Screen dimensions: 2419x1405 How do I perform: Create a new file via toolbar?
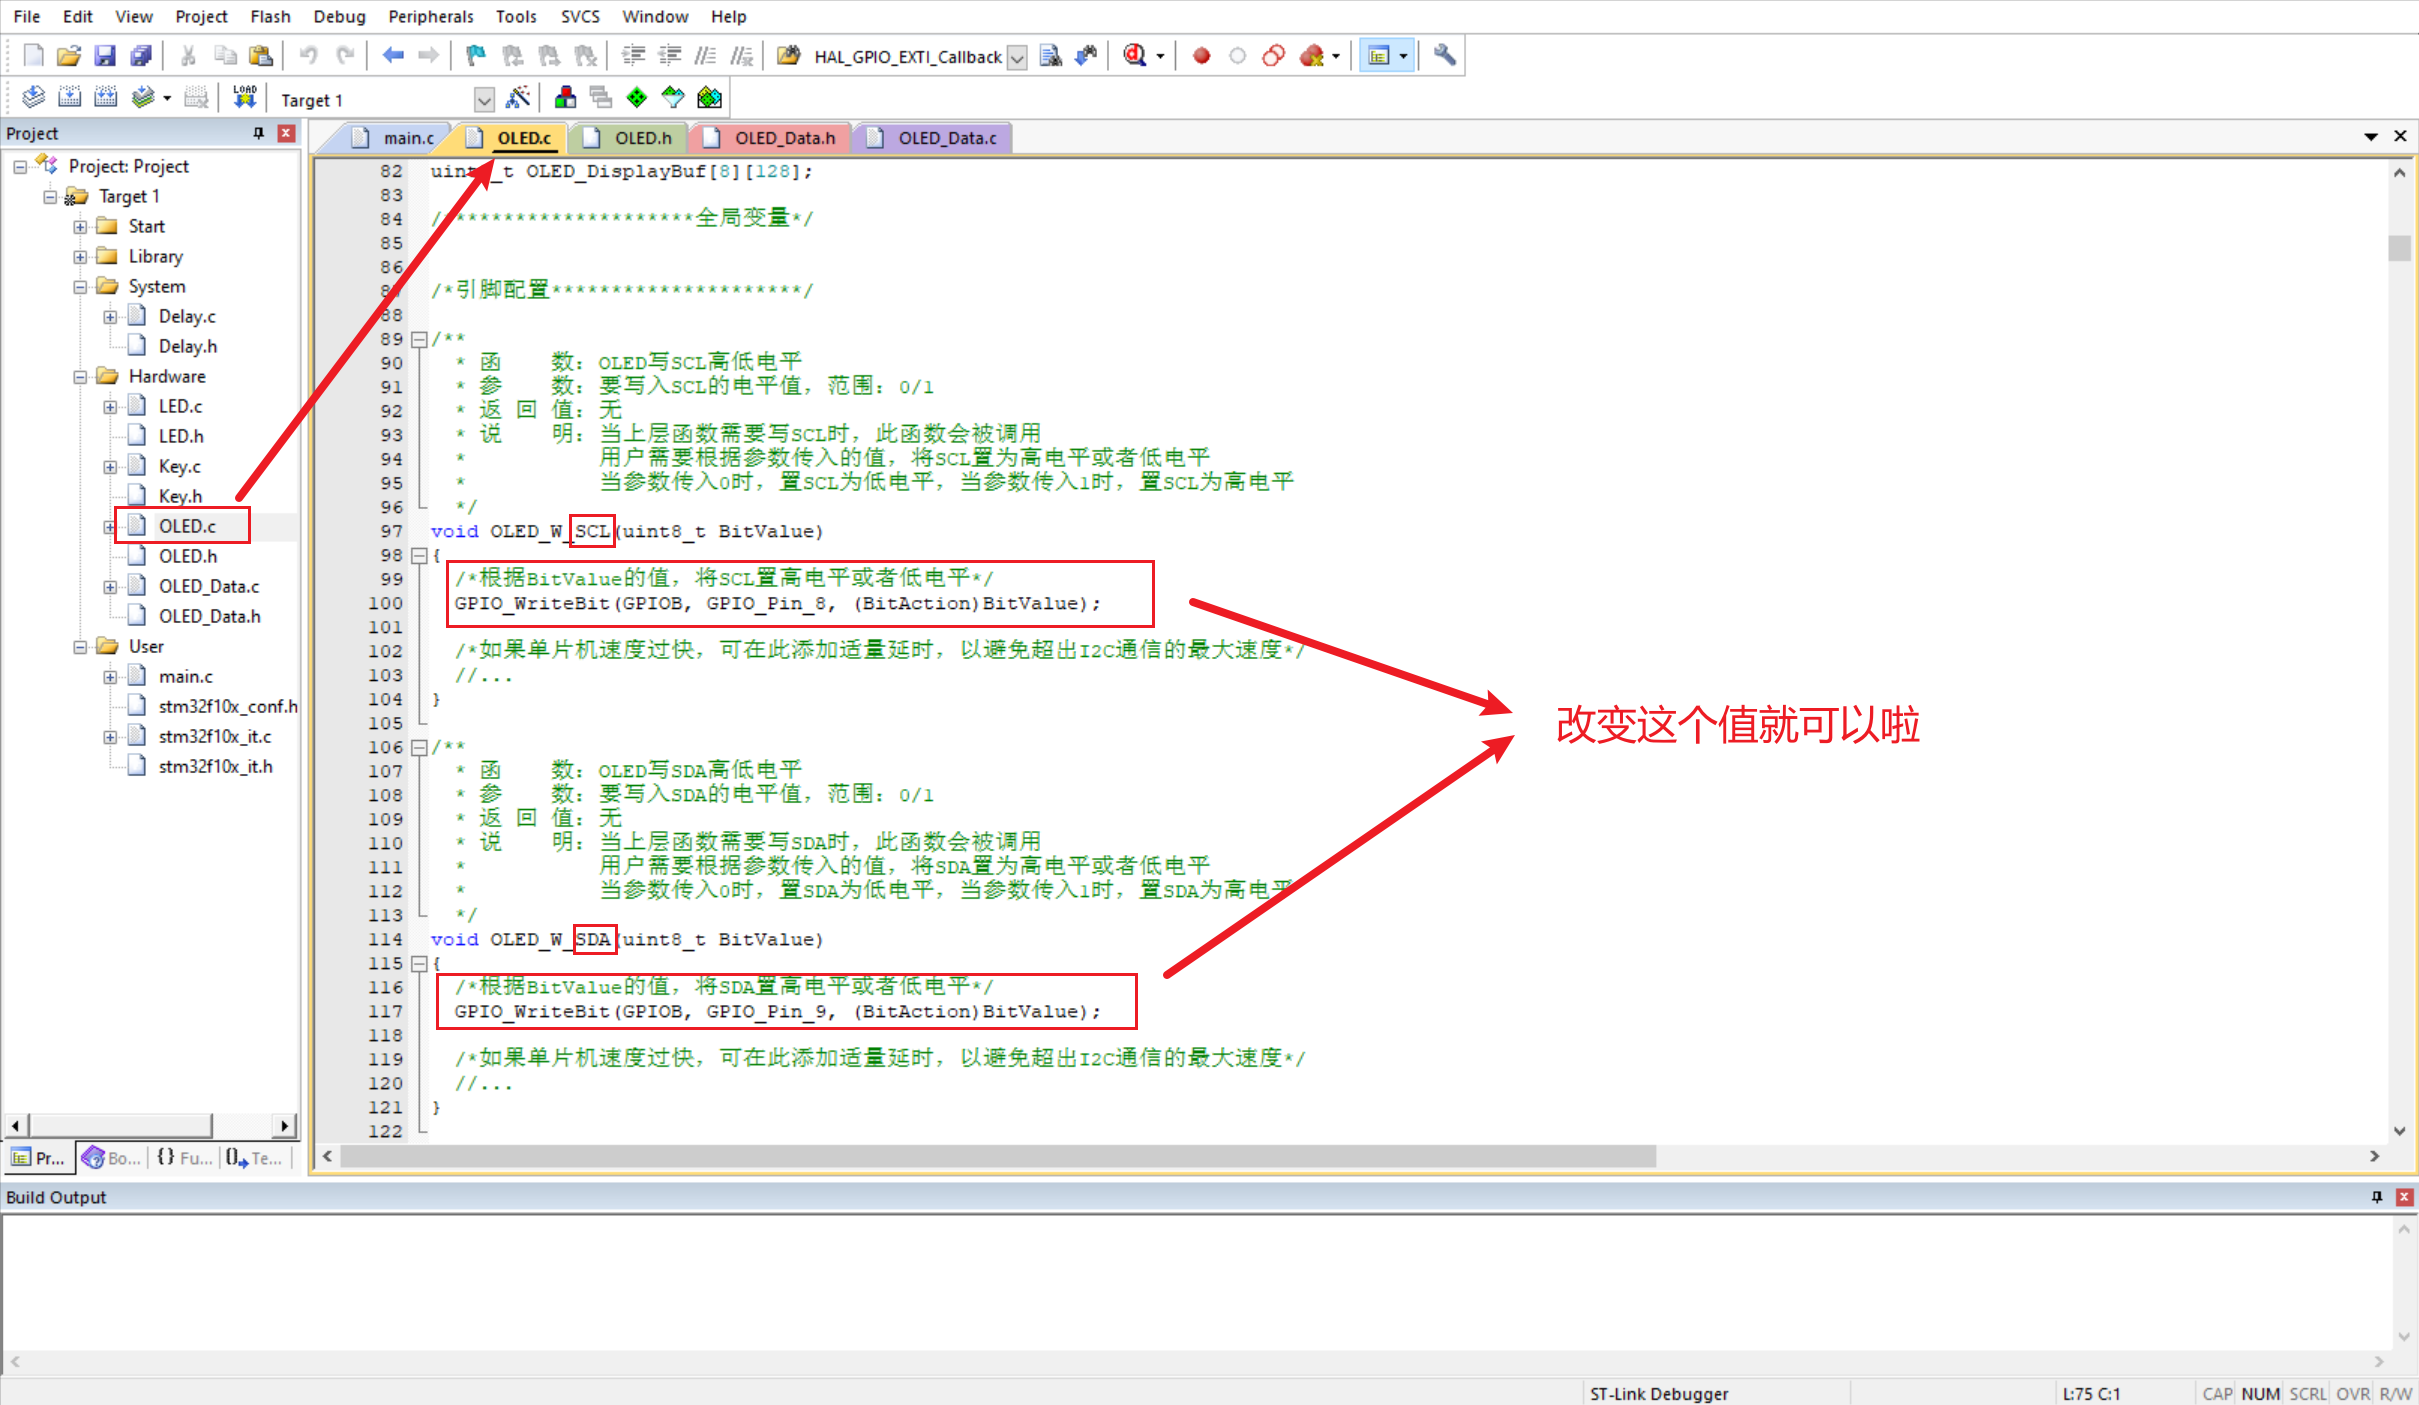[33, 56]
